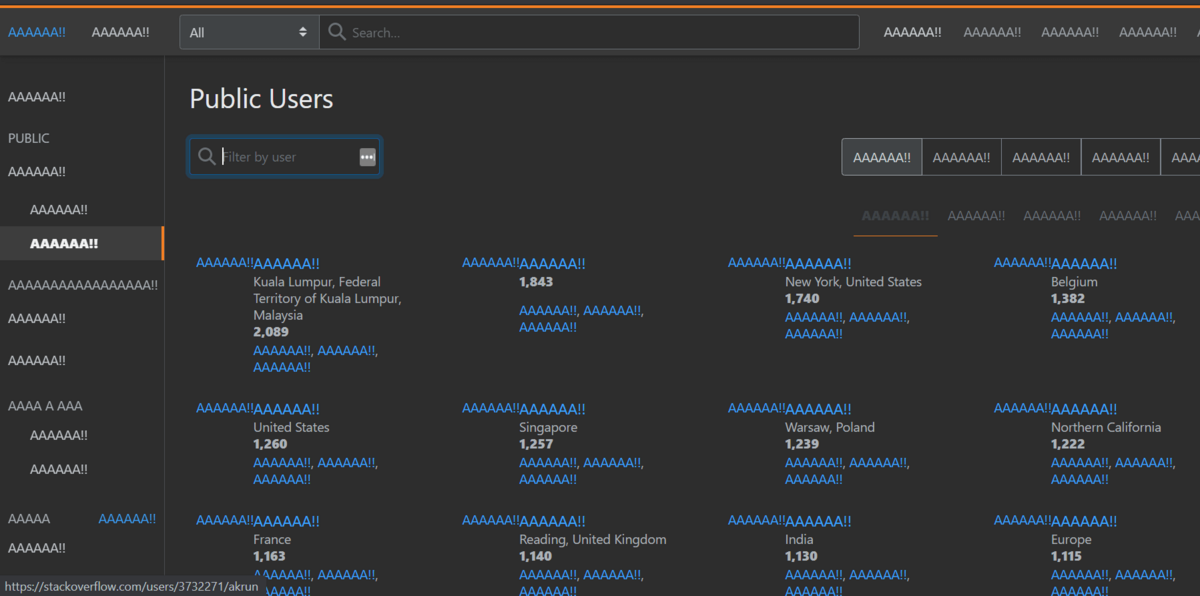
Task: Click the avatar of the Reading, United Kingdom user
Action: coord(490,520)
